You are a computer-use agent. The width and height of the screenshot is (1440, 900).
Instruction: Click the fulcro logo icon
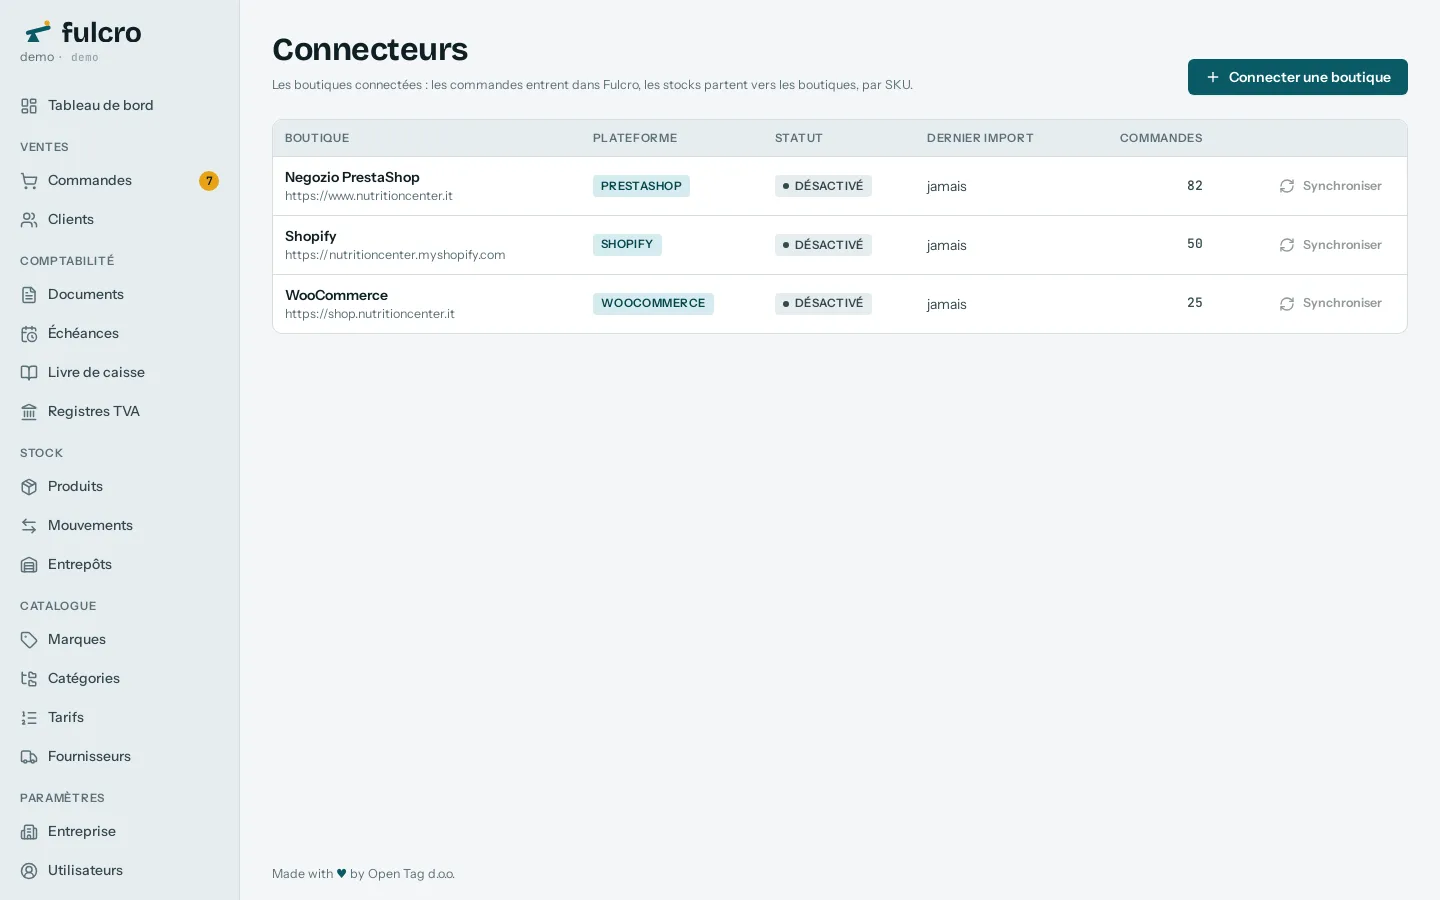coord(38,32)
